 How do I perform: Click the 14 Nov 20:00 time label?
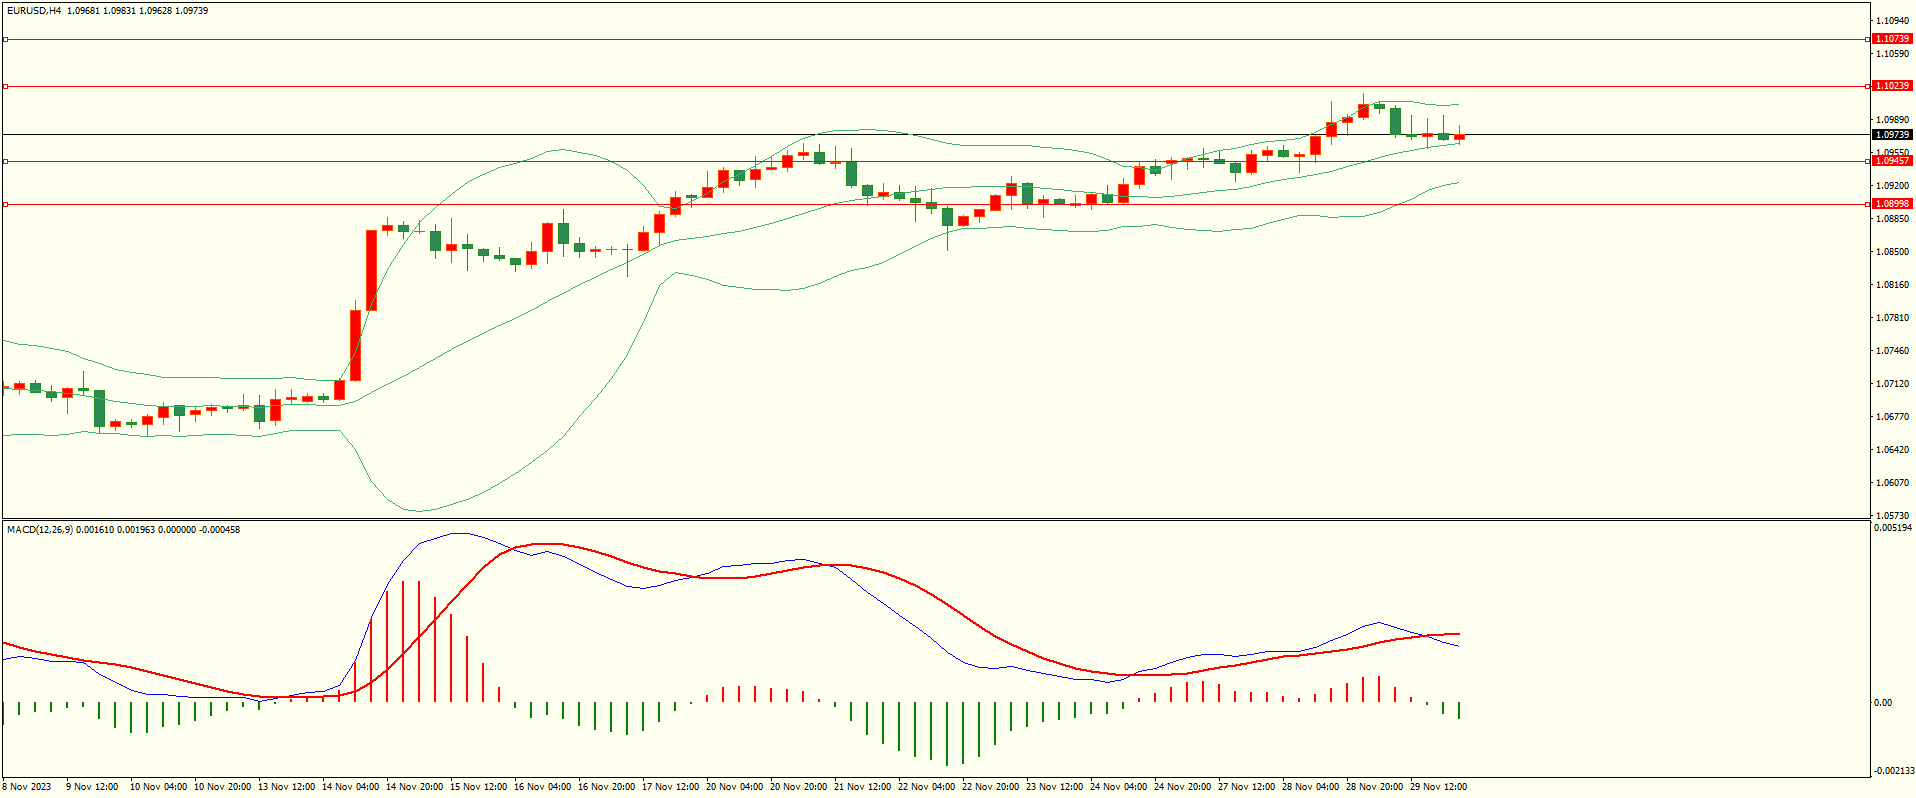click(414, 786)
